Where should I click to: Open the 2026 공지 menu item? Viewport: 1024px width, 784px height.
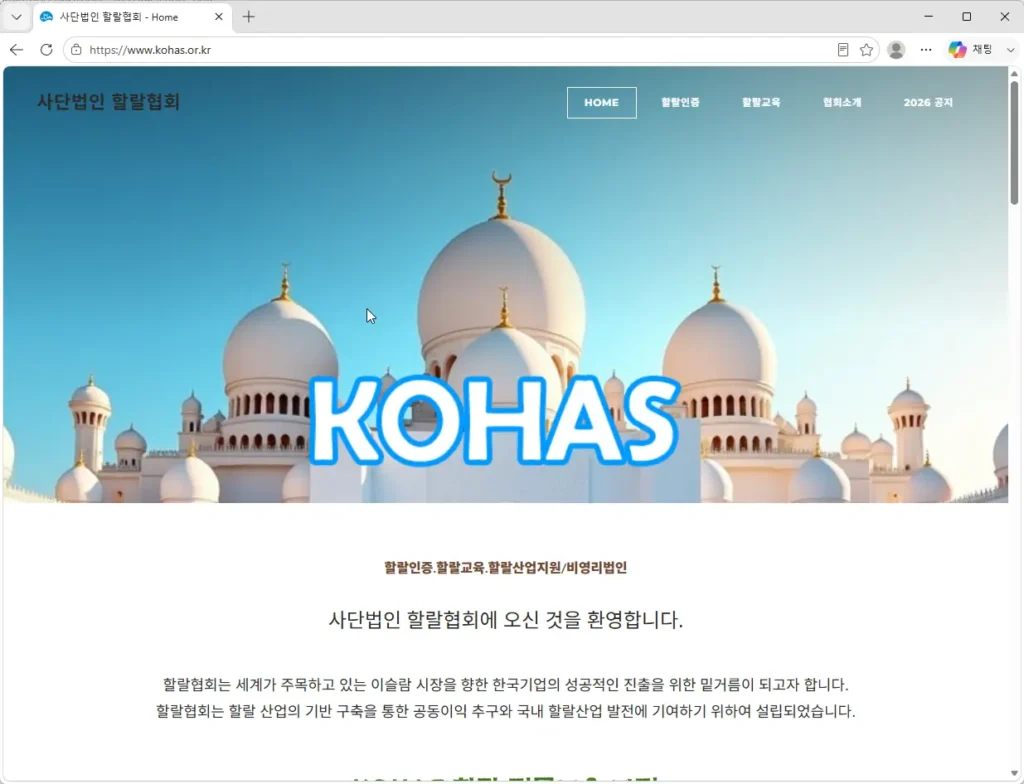click(928, 103)
